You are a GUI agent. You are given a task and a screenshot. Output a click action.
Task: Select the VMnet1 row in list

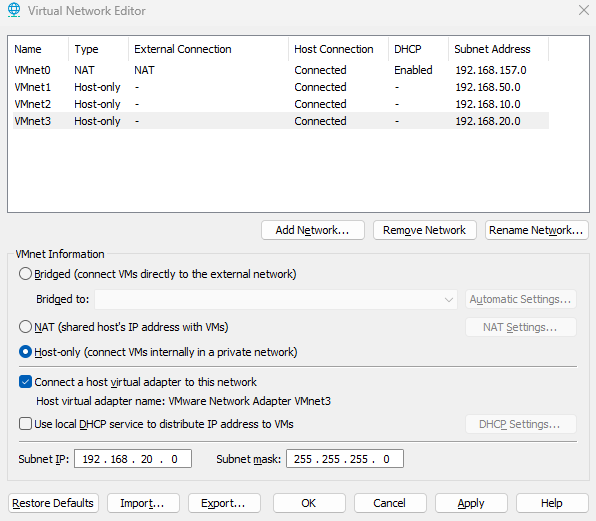pos(281,87)
